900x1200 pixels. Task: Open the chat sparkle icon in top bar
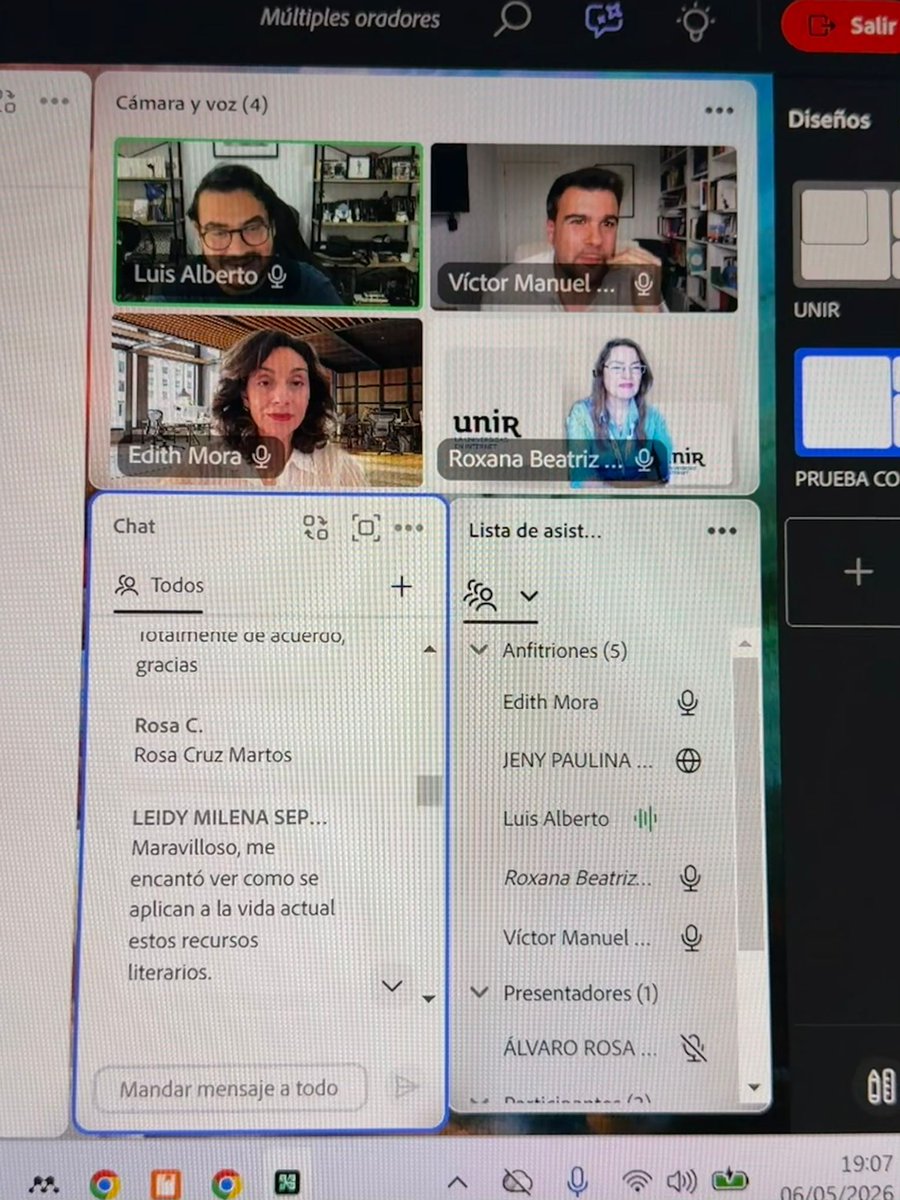coord(604,20)
